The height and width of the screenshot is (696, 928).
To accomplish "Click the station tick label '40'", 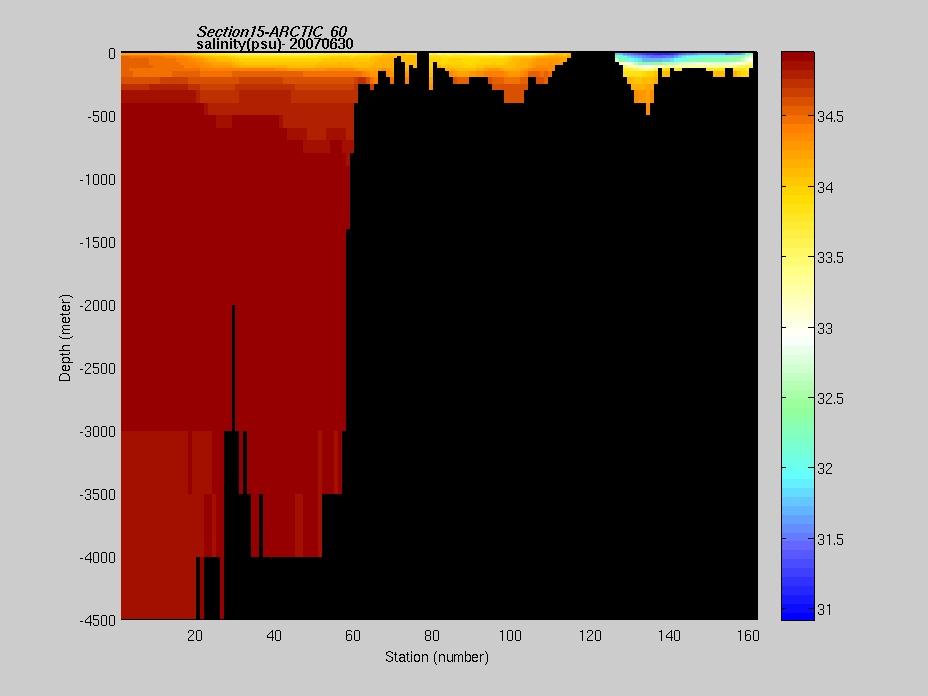I will [274, 636].
